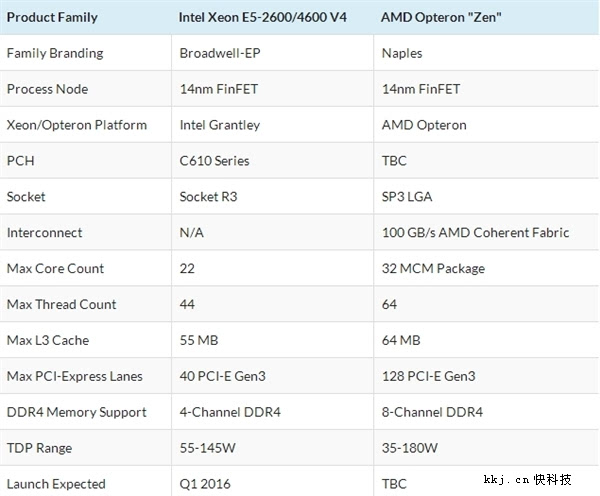Image resolution: width=600 pixels, height=496 pixels.
Task: Select the 55 MB L3 cache cell
Action: tap(198, 341)
